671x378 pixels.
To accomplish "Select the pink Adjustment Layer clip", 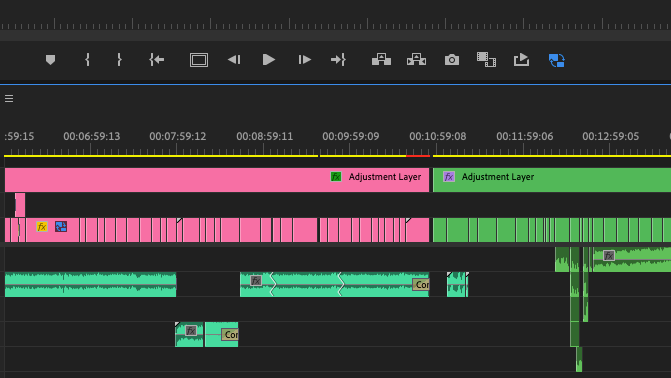I will pos(217,180).
